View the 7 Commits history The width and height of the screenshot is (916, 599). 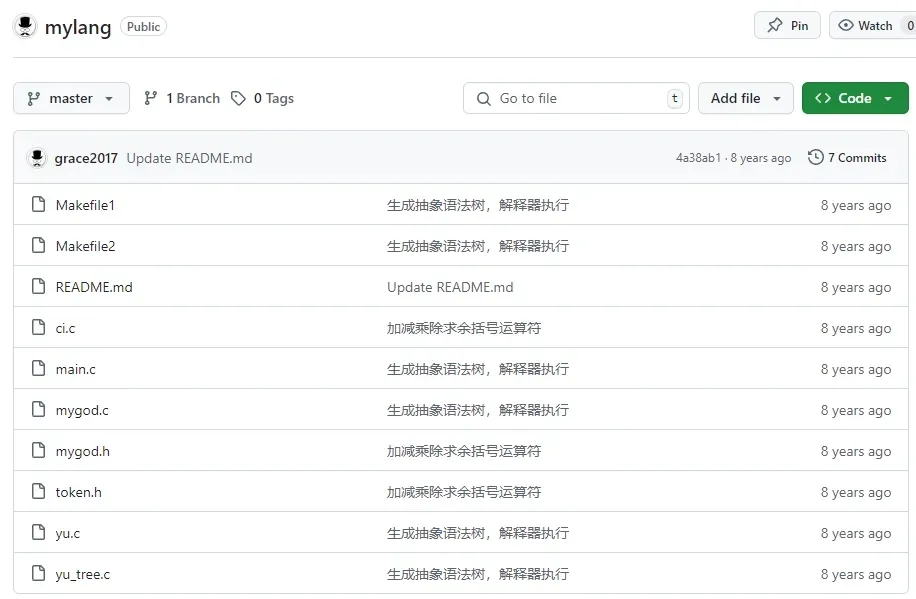click(847, 158)
